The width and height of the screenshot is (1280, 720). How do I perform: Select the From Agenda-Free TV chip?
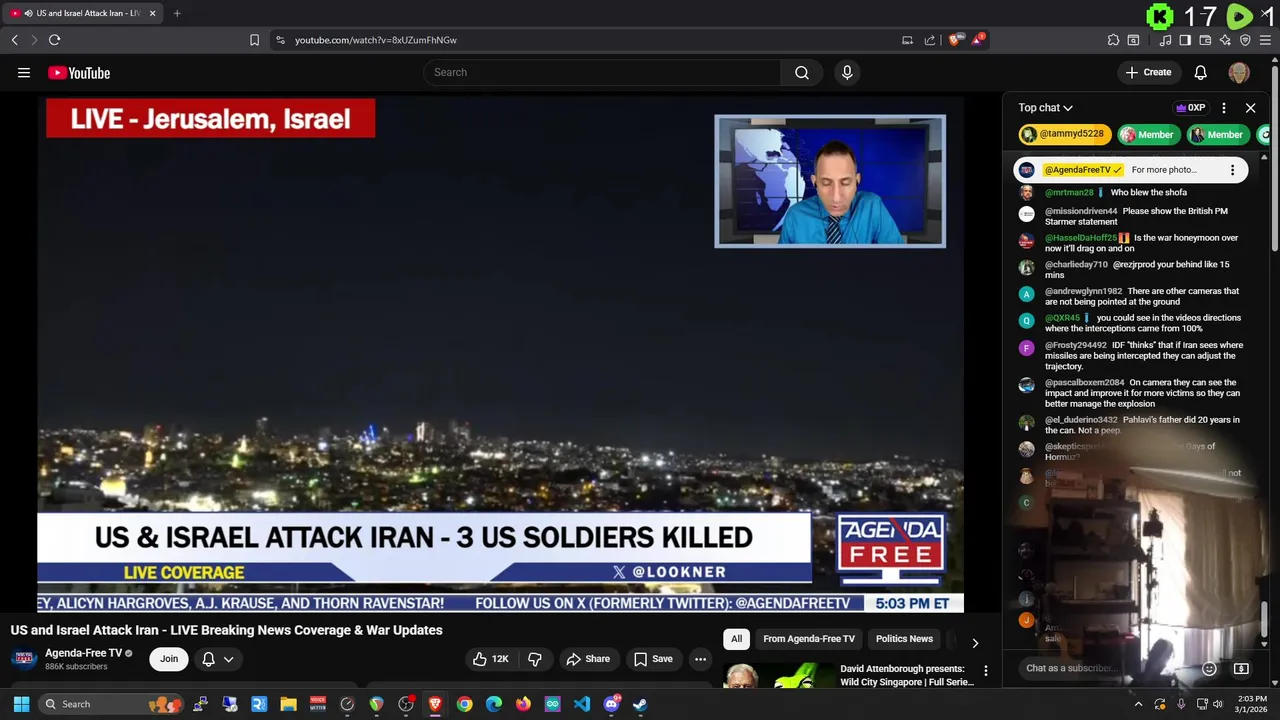click(x=809, y=639)
